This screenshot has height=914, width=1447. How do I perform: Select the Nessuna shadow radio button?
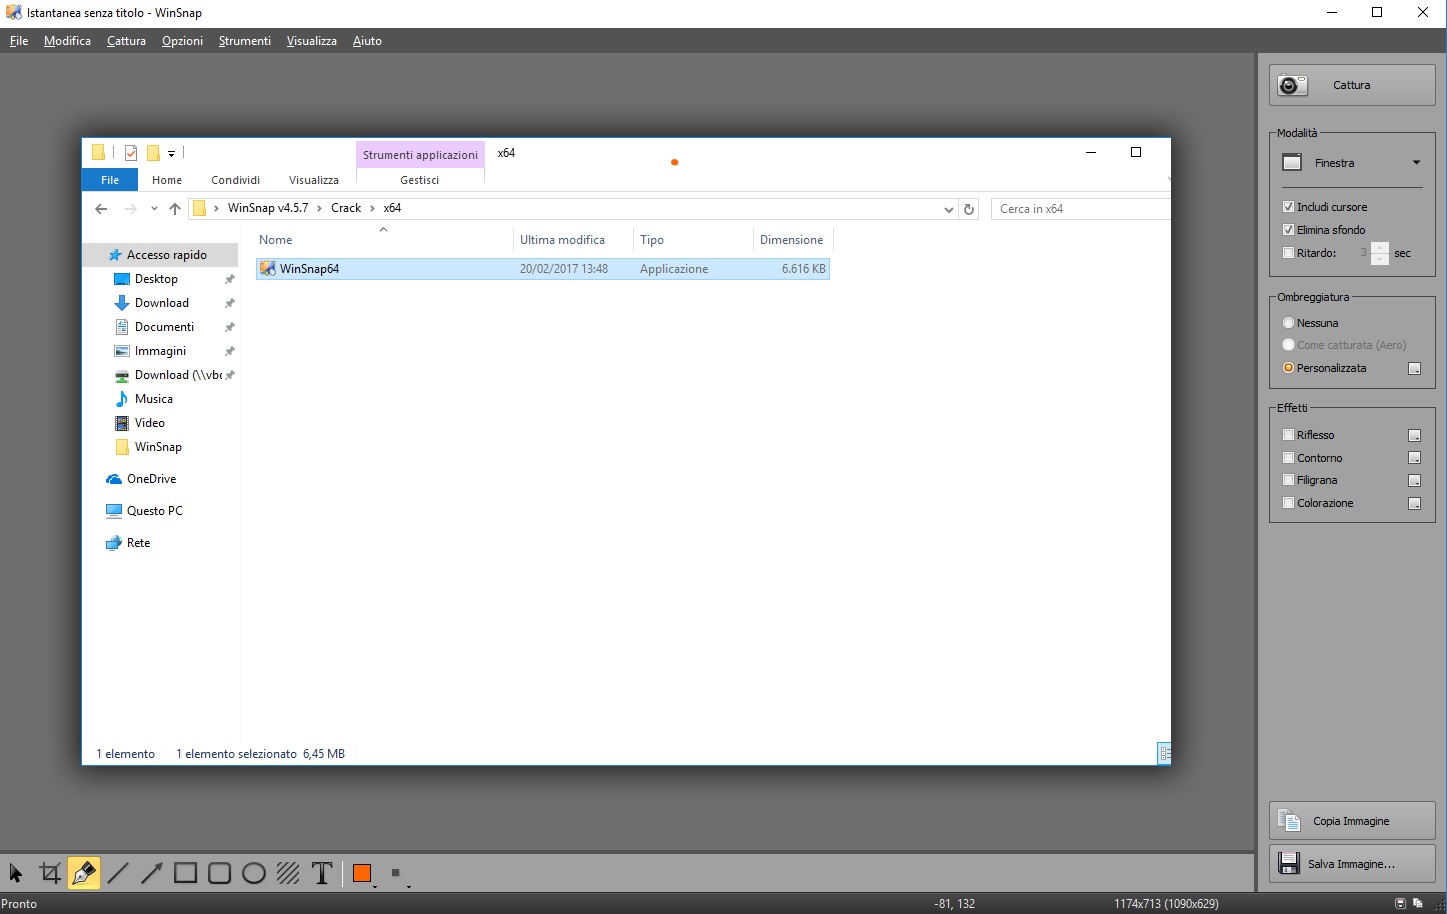[1288, 323]
